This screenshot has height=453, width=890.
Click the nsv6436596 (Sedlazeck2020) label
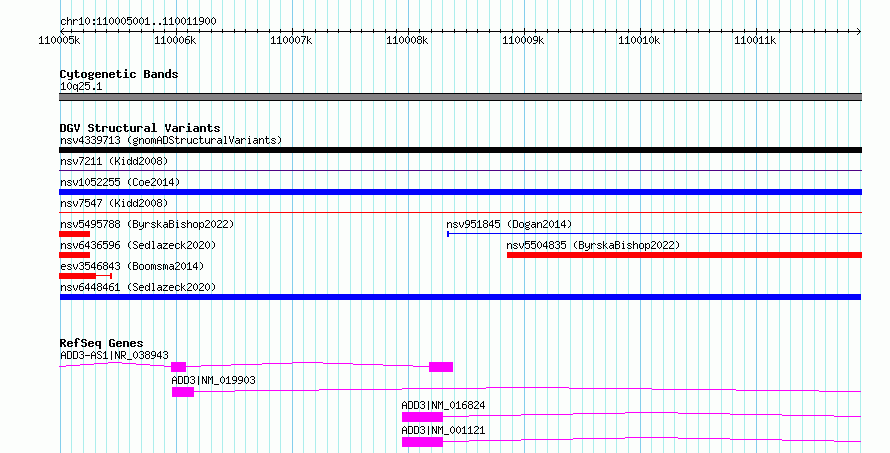138,245
